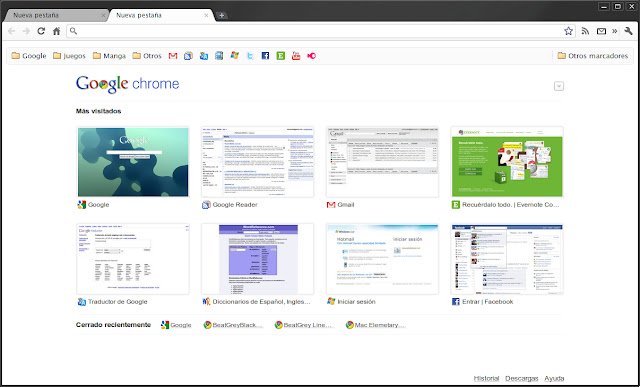The width and height of the screenshot is (640, 387).
Task: Open the Google Reader bookmark icon
Action: (x=188, y=56)
